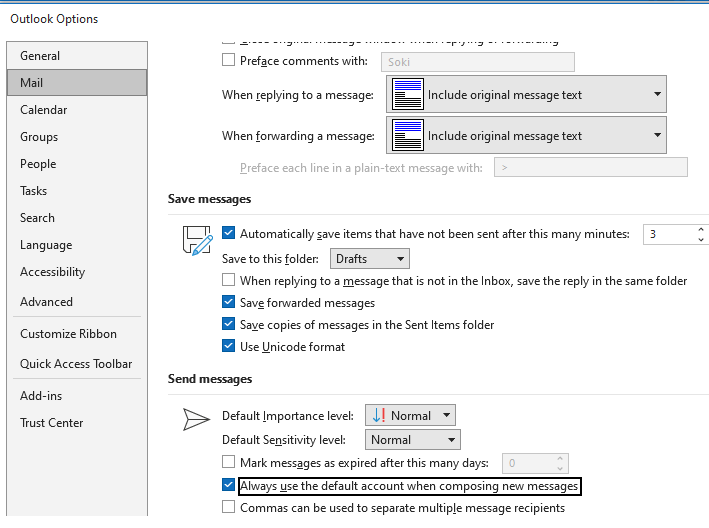The width and height of the screenshot is (709, 528).
Task: Enable Preface comments with checkbox
Action: coord(228,60)
